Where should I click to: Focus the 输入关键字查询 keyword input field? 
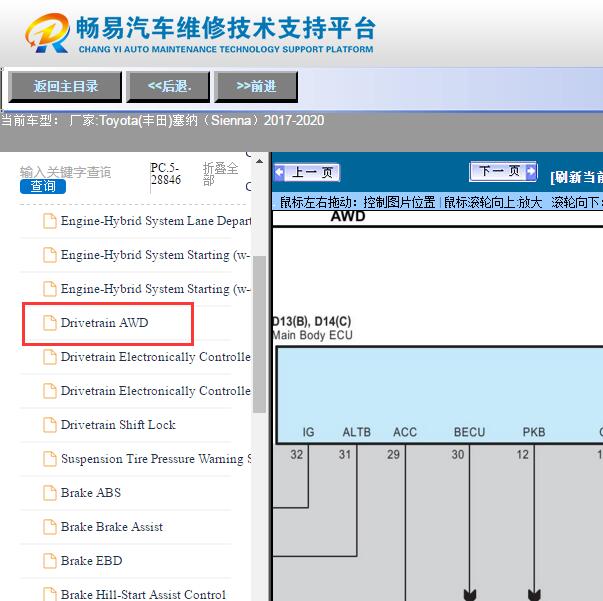pyautogui.click(x=65, y=172)
